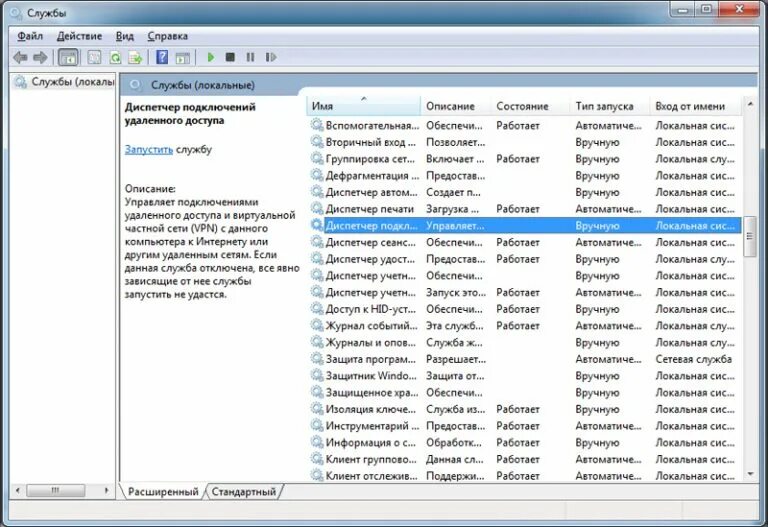Image resolution: width=768 pixels, height=527 pixels.
Task: Open the Действие menu
Action: [x=79, y=36]
